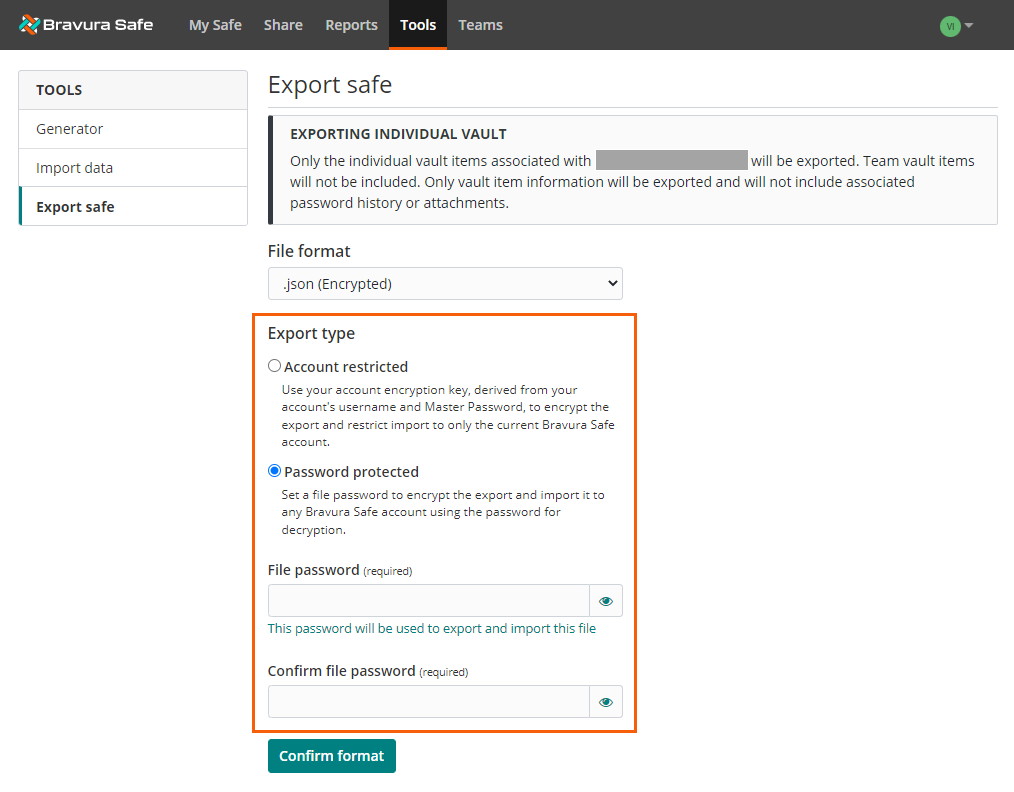Open the Share section
Image resolution: width=1014 pixels, height=792 pixels.
(x=283, y=25)
